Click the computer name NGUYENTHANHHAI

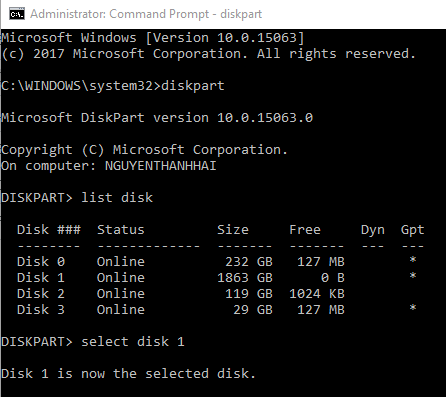(161, 166)
